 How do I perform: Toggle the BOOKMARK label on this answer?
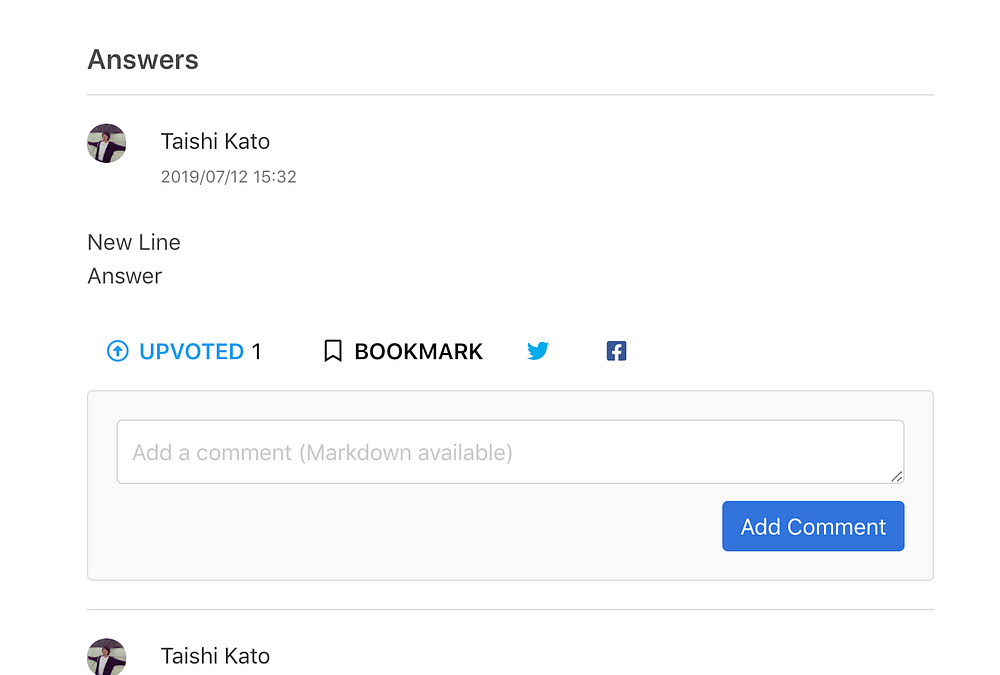click(418, 351)
